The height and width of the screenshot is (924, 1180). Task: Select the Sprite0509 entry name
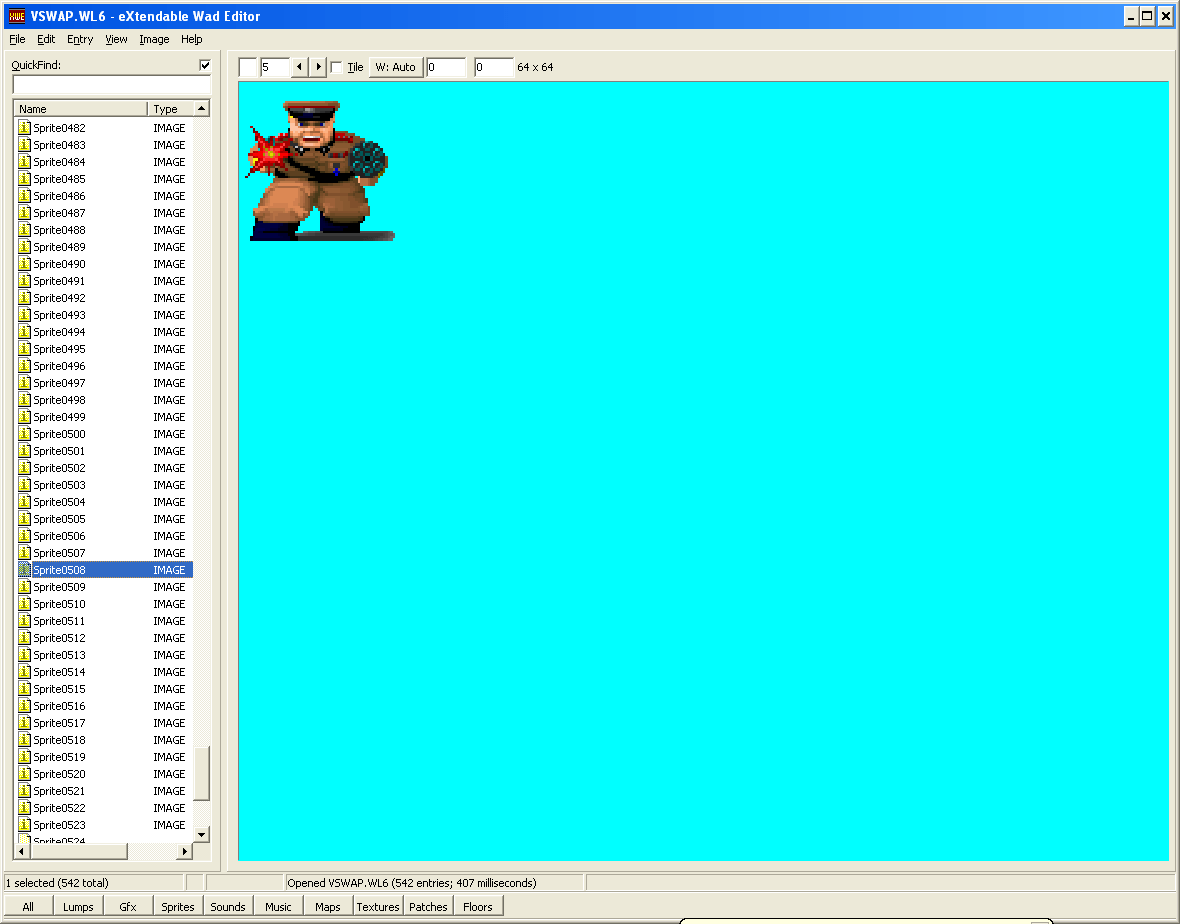pyautogui.click(x=59, y=587)
